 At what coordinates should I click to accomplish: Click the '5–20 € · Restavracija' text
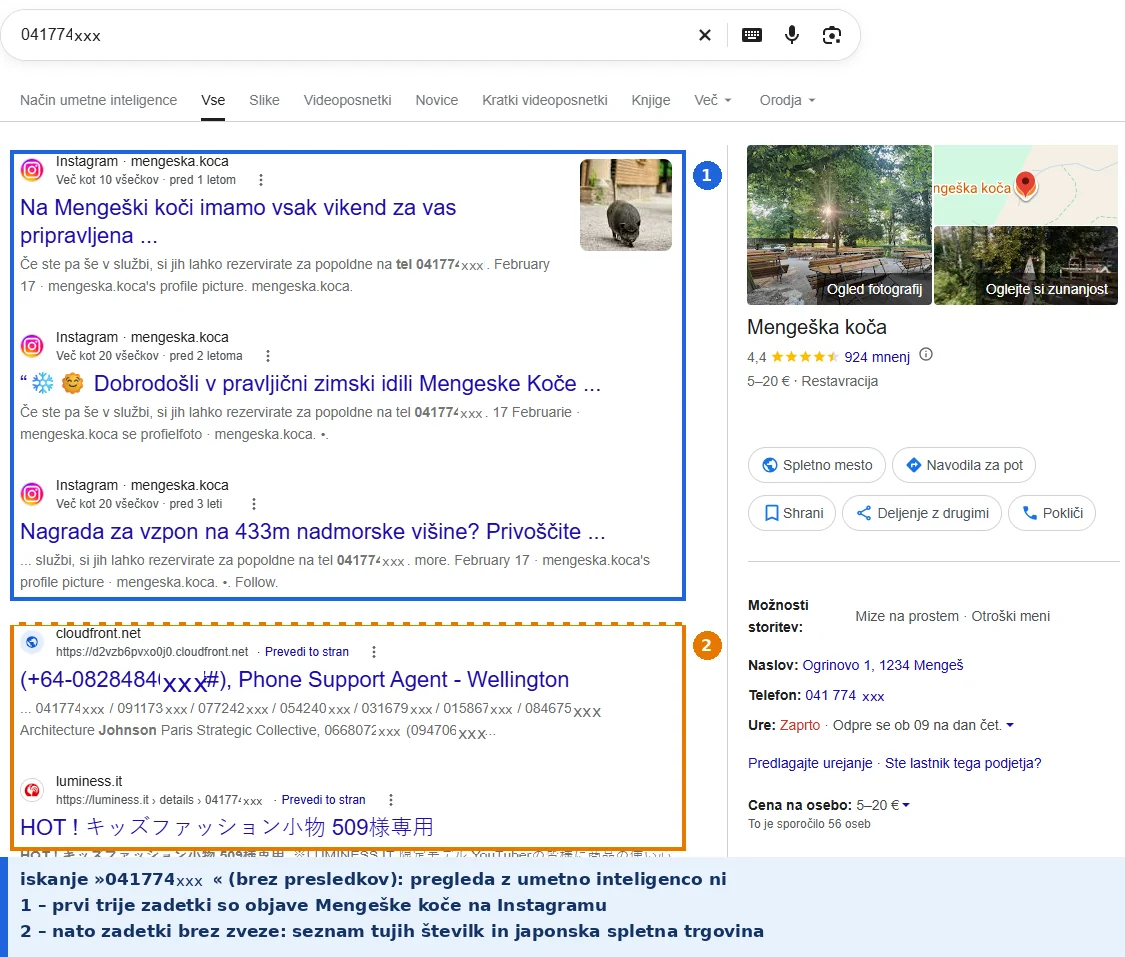(812, 381)
